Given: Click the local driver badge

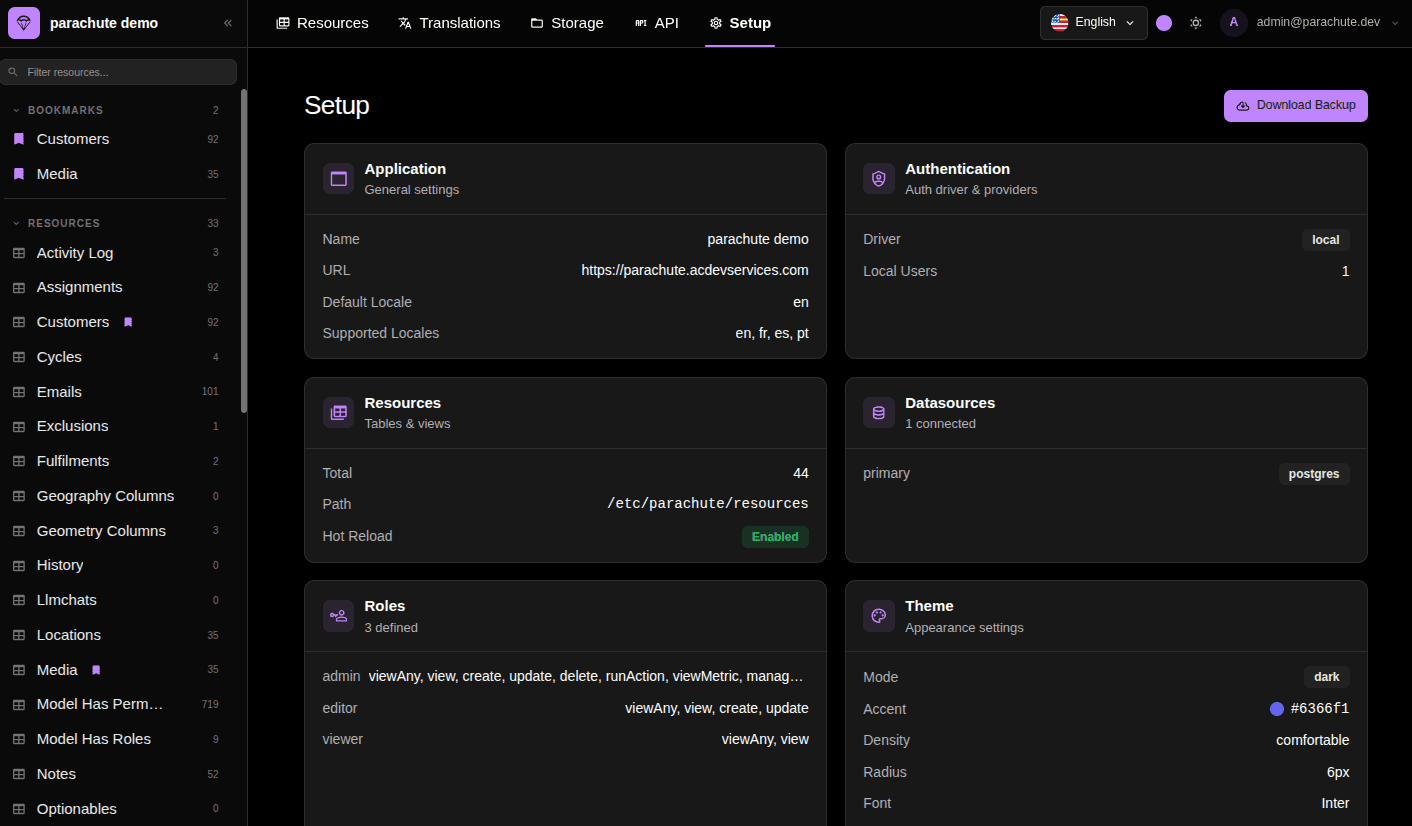Looking at the screenshot, I should point(1326,240).
